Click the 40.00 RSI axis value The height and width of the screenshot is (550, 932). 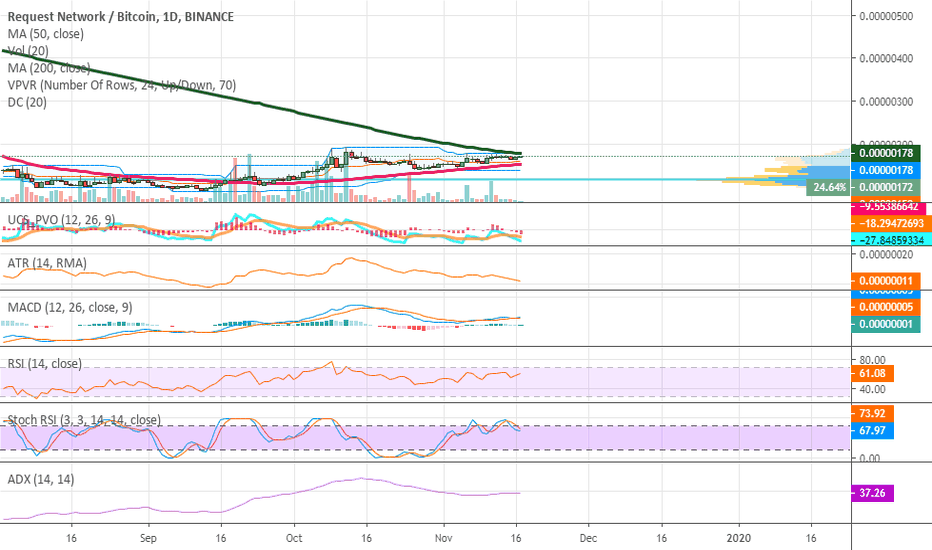coord(872,389)
